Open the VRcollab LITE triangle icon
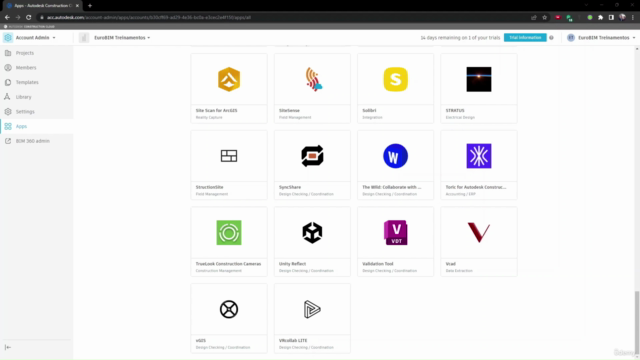The image size is (640, 360). coord(312,309)
